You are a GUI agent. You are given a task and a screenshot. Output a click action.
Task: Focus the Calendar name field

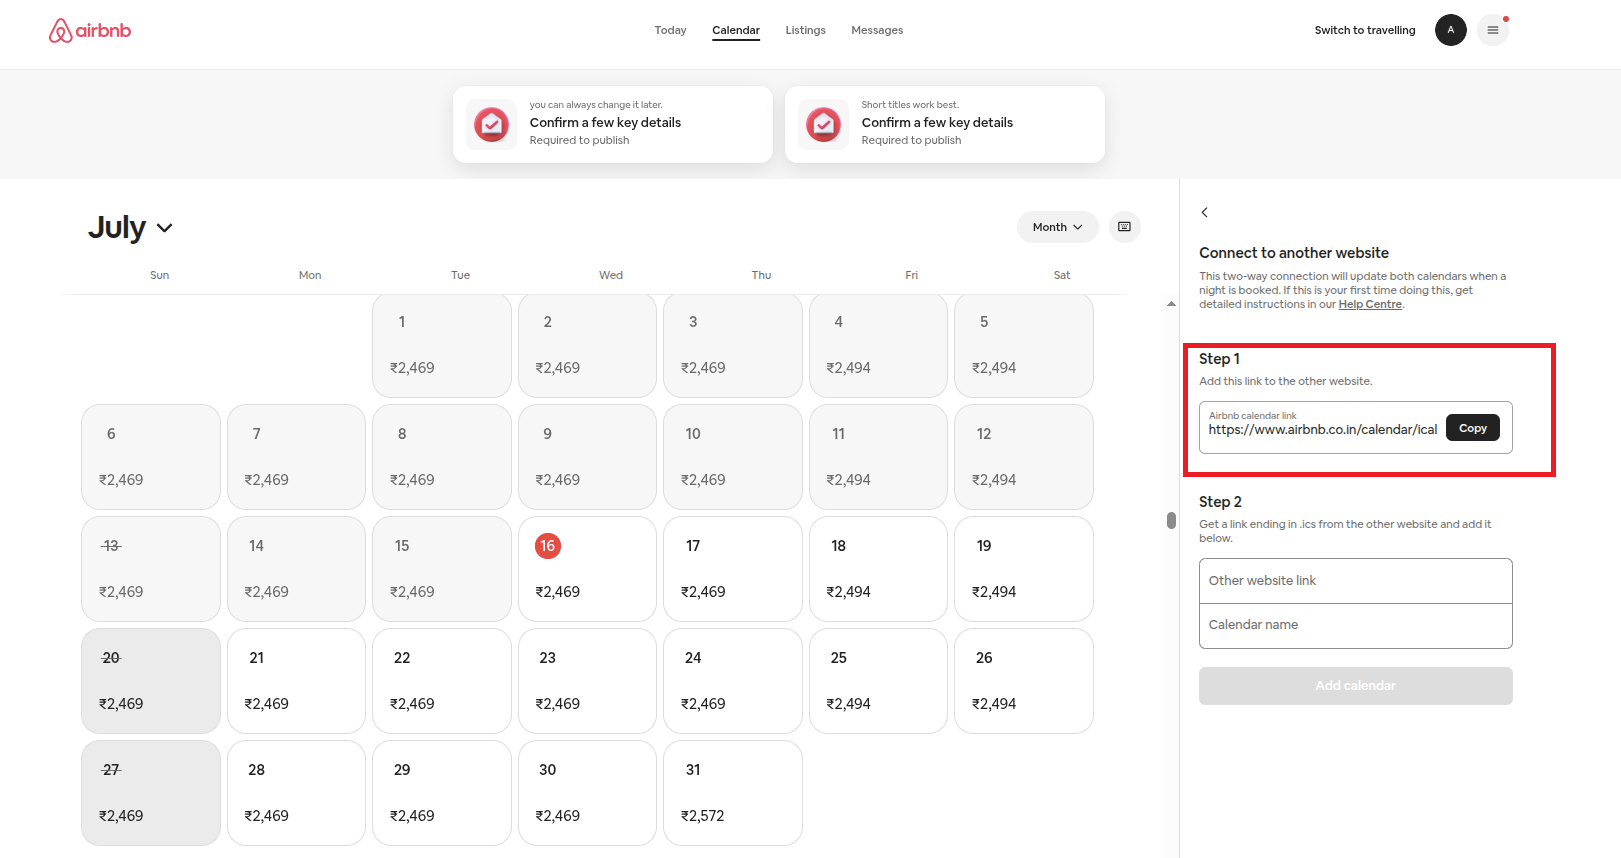[1355, 625]
